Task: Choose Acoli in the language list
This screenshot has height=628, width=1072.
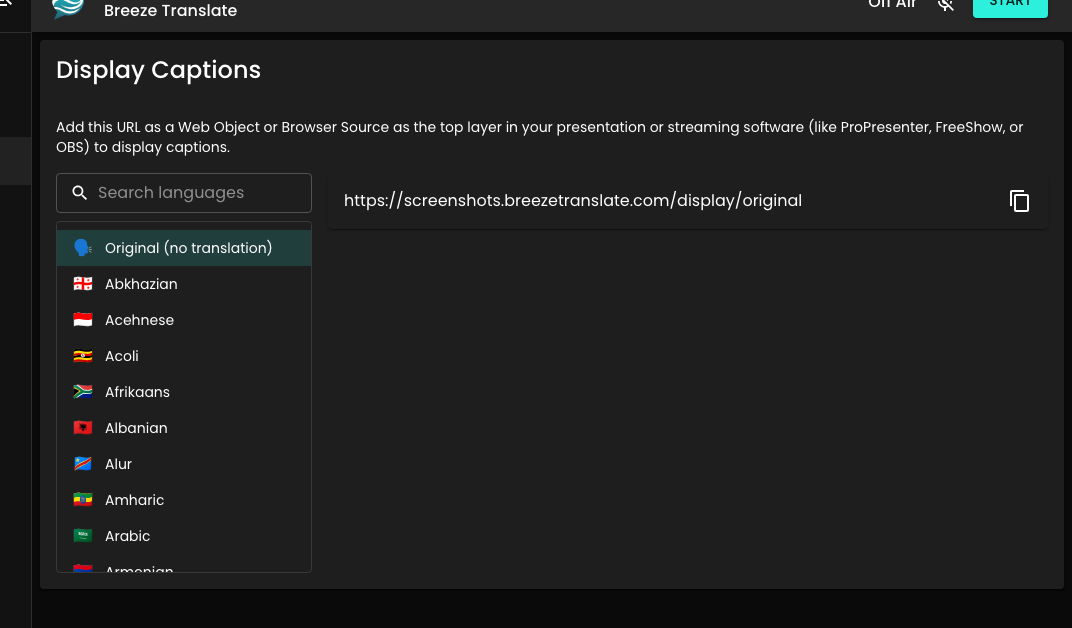Action: coord(184,356)
